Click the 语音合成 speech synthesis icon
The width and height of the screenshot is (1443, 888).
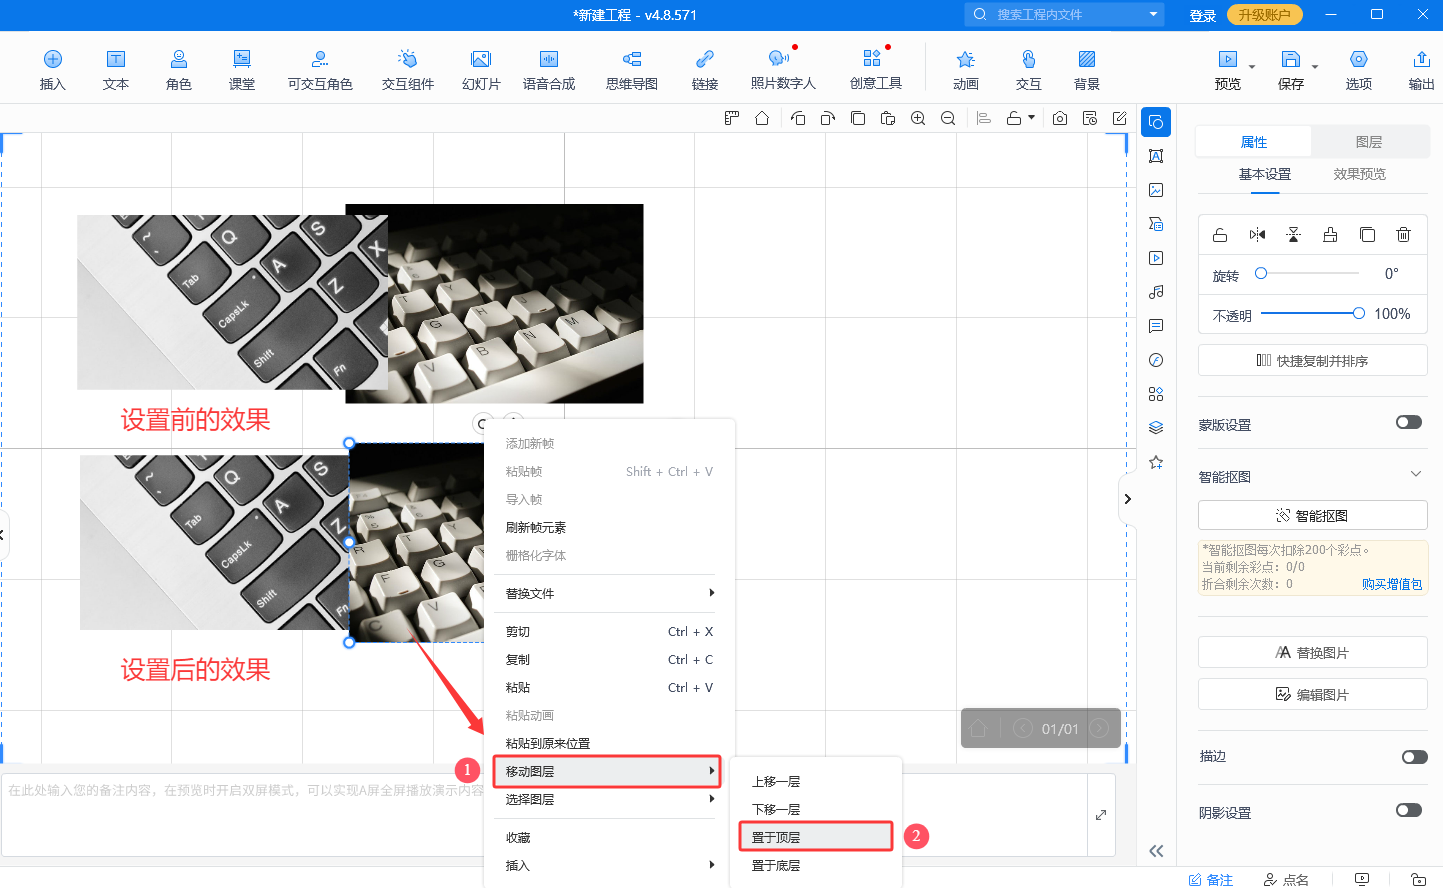pyautogui.click(x=548, y=69)
